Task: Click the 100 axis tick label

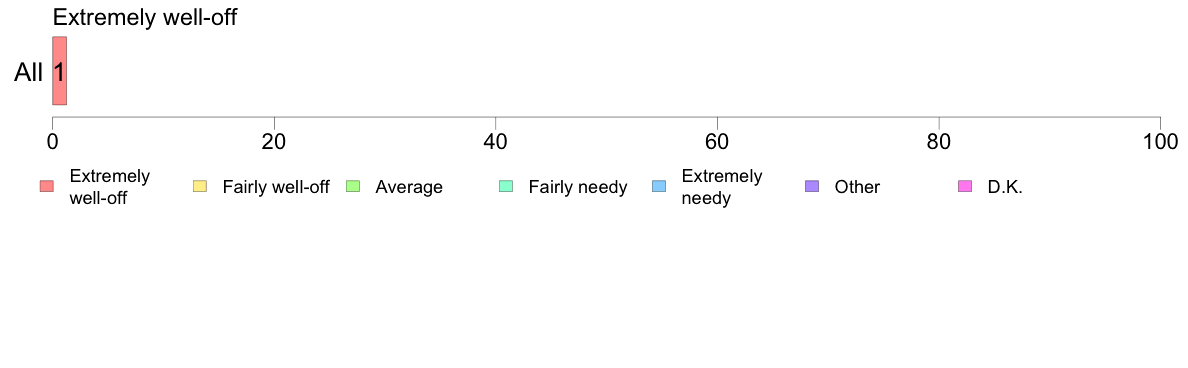Action: (x=1160, y=142)
